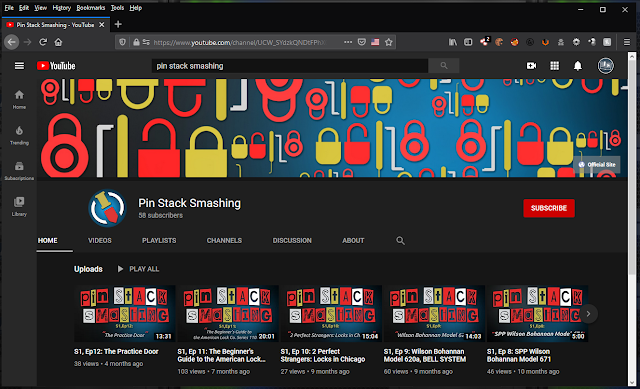Open the account avatar menu
The height and width of the screenshot is (389, 640).
click(x=606, y=66)
